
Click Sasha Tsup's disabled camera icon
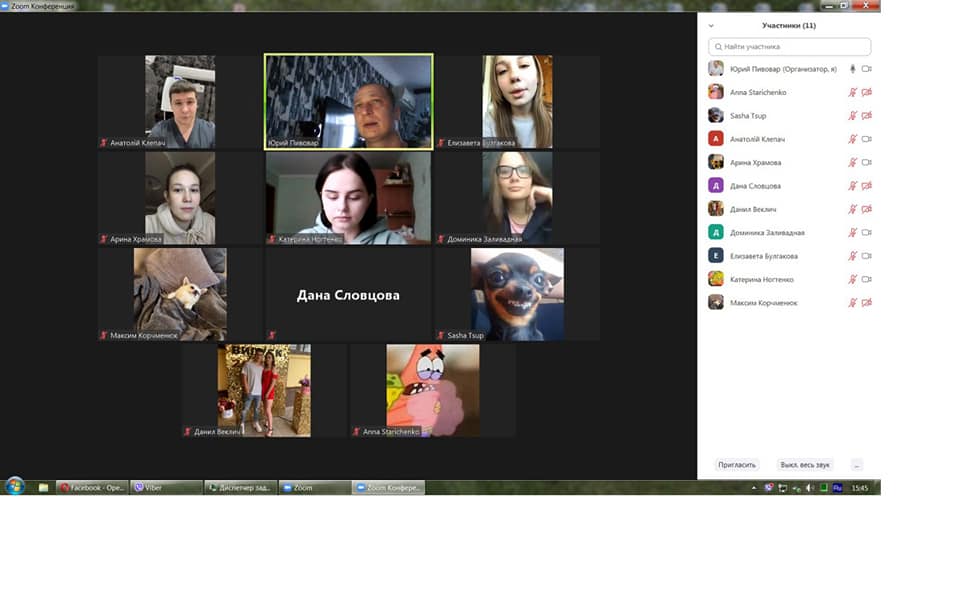click(x=867, y=116)
